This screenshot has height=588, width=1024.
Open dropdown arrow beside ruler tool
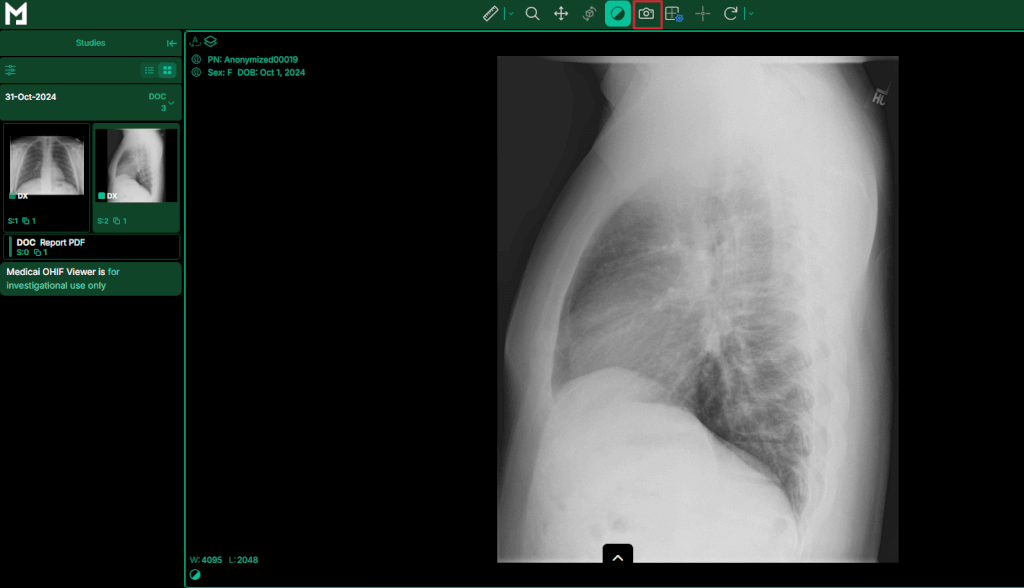coord(509,14)
